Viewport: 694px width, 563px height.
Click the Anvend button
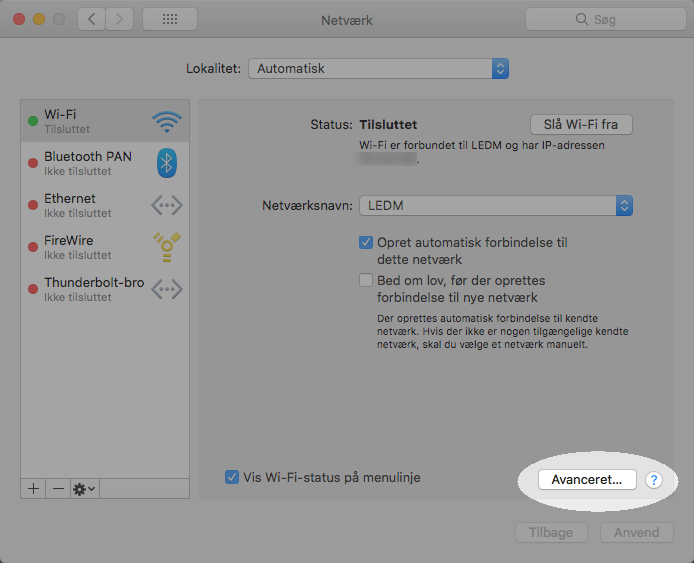pos(637,532)
